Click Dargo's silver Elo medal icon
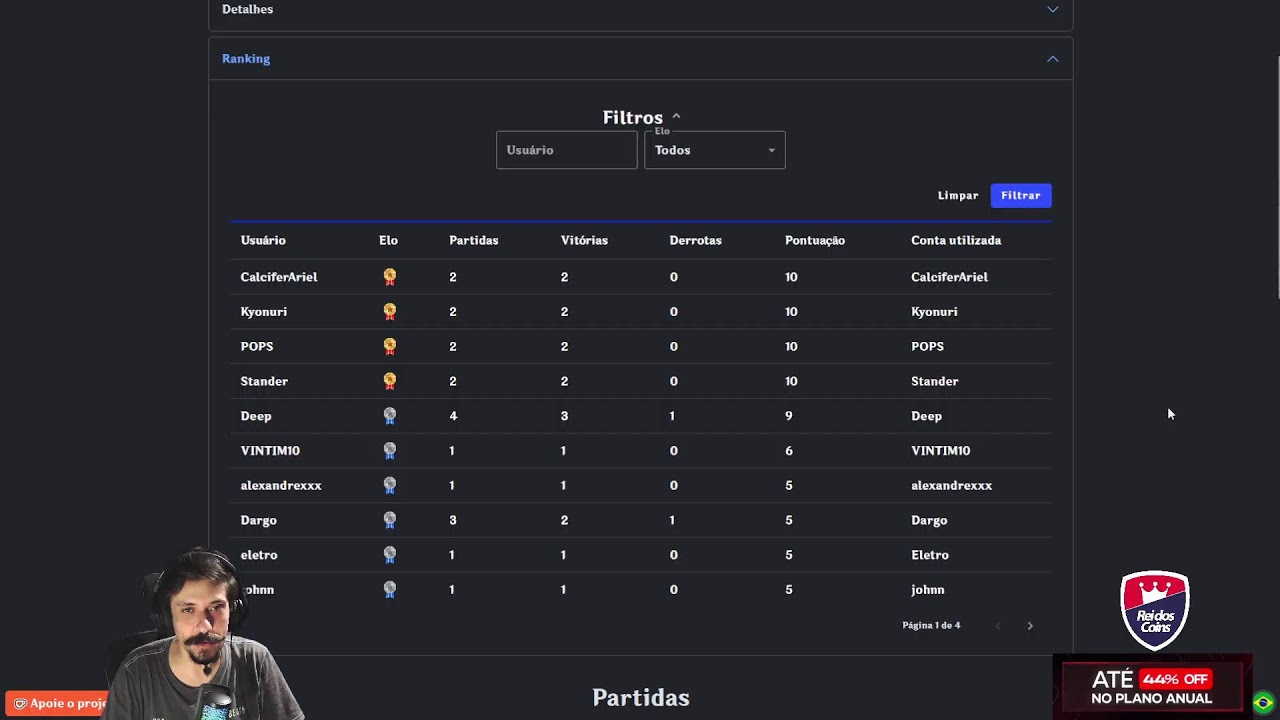The width and height of the screenshot is (1280, 720). pyautogui.click(x=389, y=520)
